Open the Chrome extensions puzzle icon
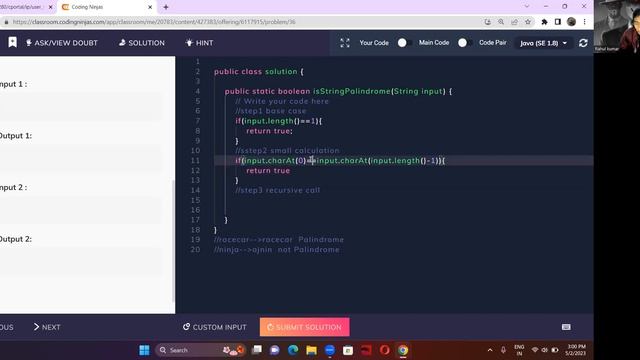 (x=544, y=22)
